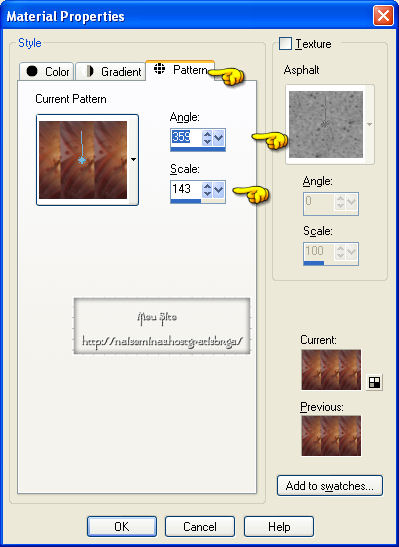Click Add to swatches button
This screenshot has height=547, width=399.
pos(330,486)
